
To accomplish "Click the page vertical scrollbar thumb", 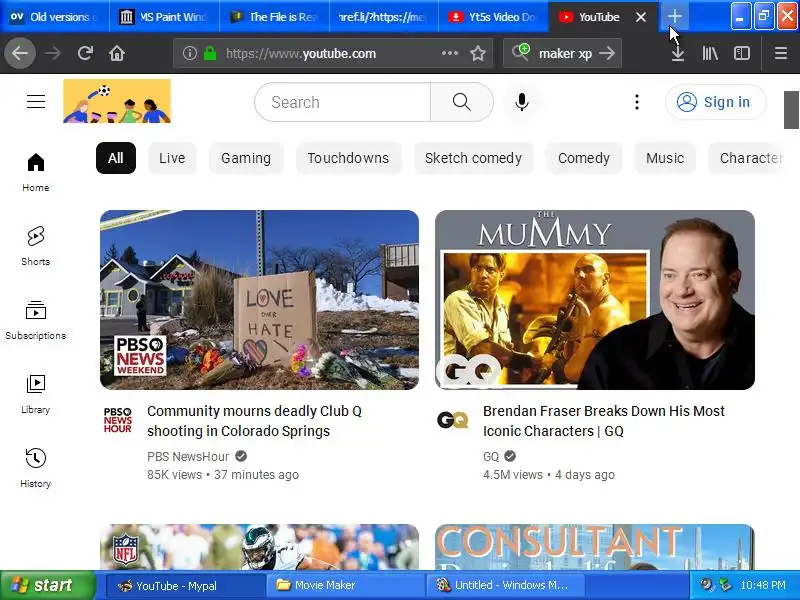I will click(791, 110).
